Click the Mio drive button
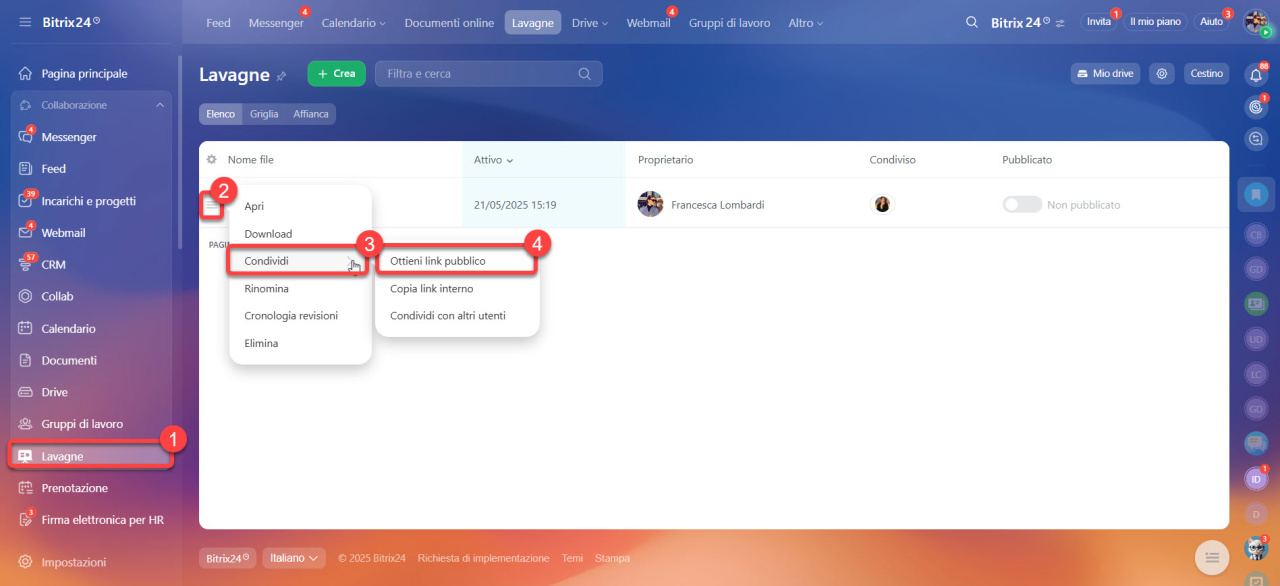This screenshot has height=586, width=1280. point(1105,74)
